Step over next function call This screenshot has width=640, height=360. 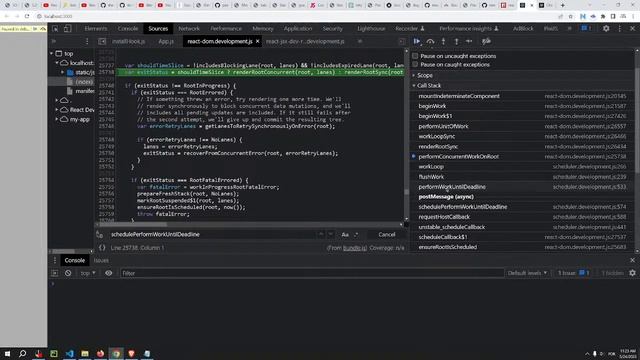pos(430,41)
